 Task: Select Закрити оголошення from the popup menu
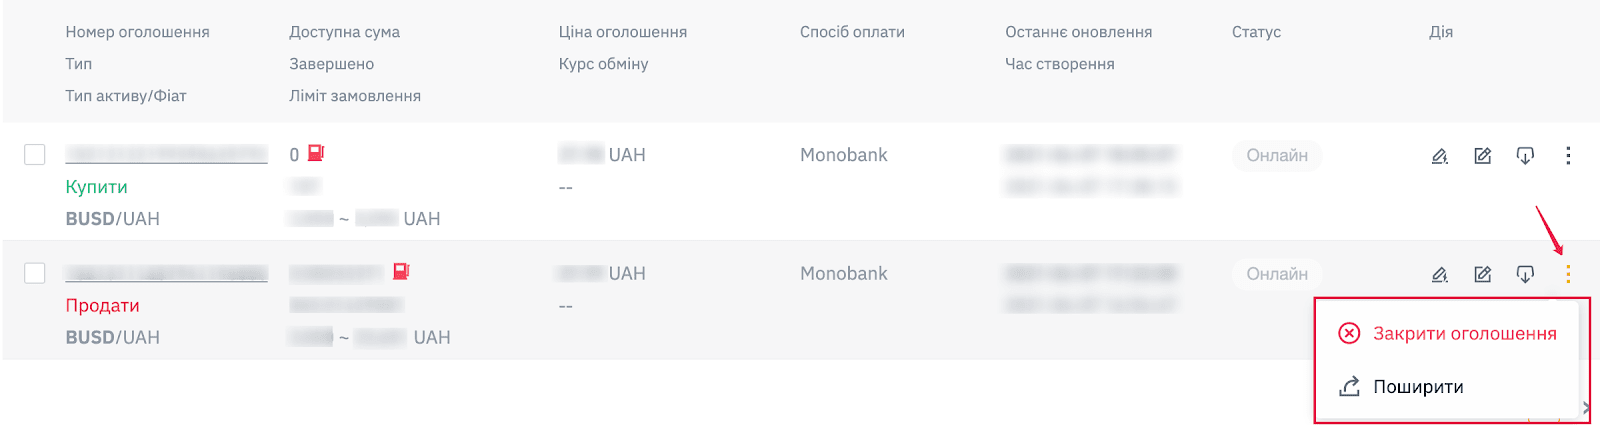(x=1448, y=333)
